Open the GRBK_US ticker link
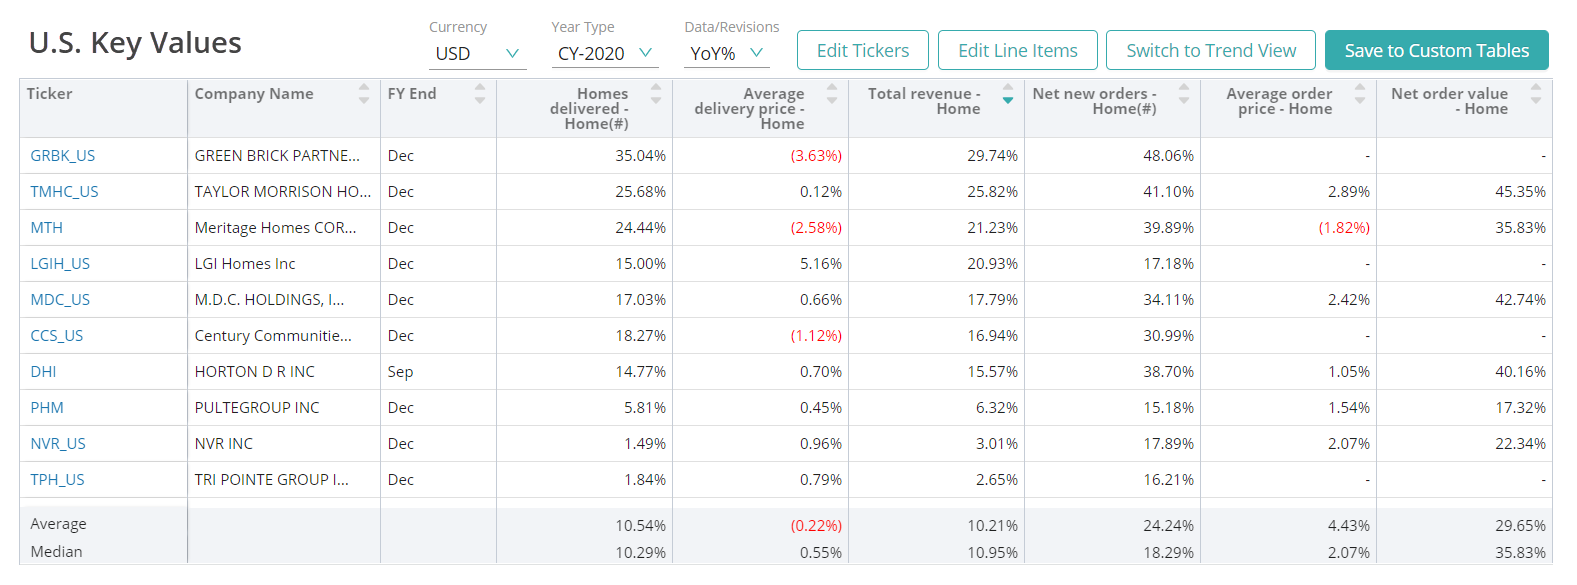 point(62,156)
